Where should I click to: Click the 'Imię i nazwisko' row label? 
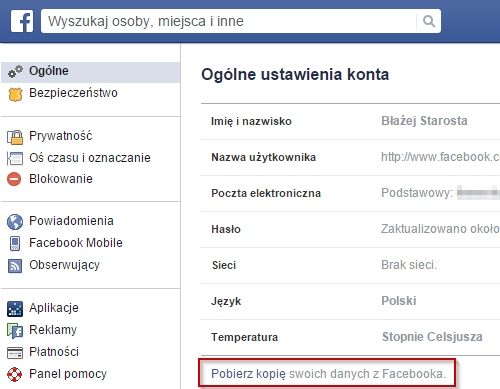coord(251,121)
